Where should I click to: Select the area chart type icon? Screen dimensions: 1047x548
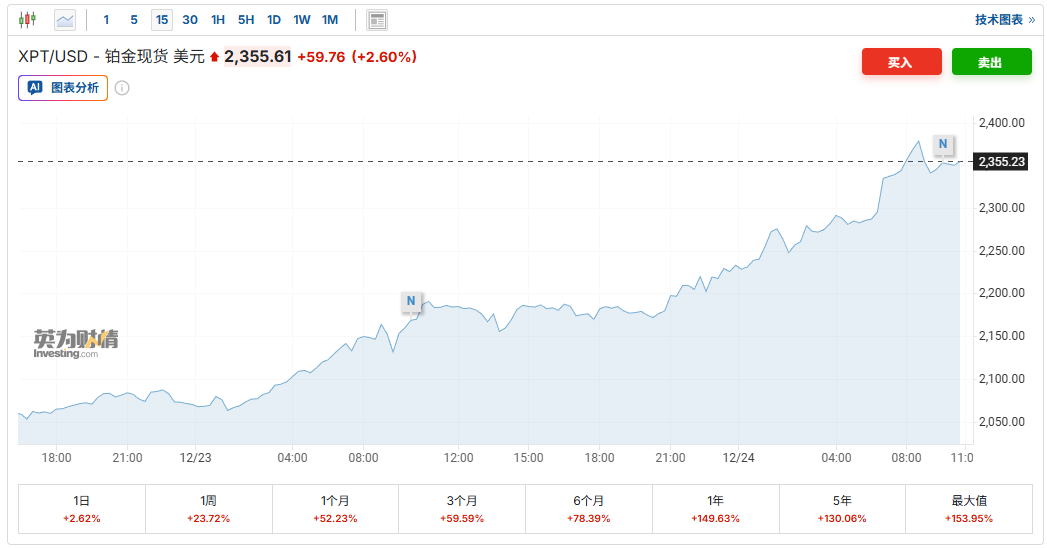coord(65,19)
